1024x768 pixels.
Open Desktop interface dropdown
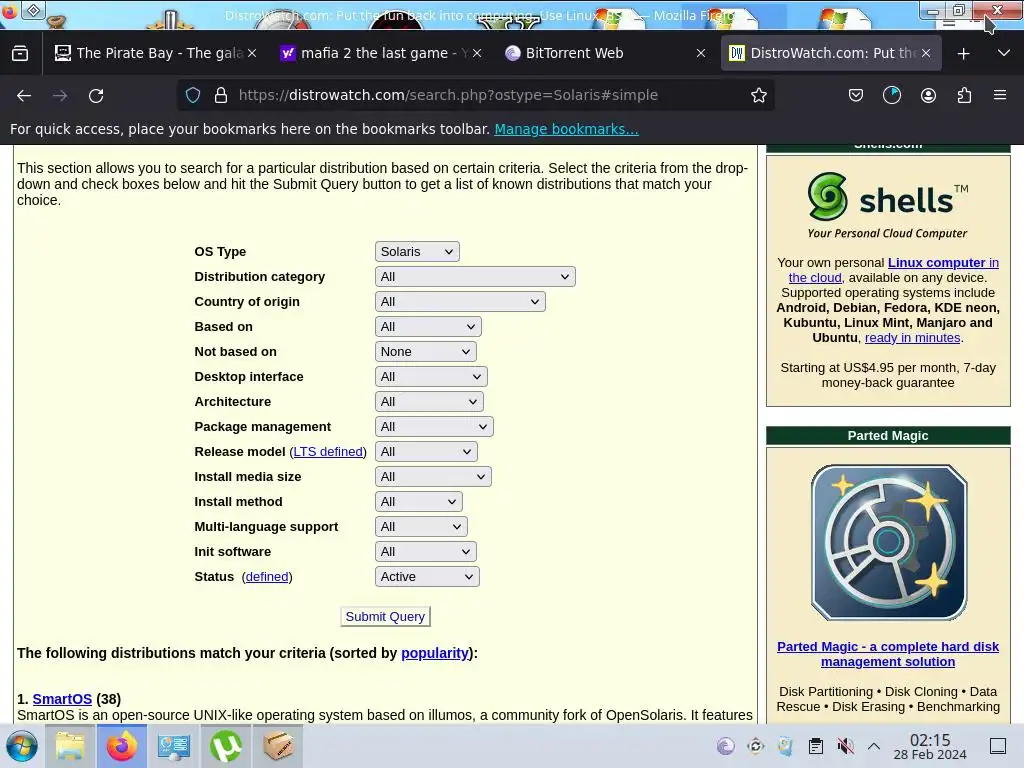pyautogui.click(x=431, y=377)
